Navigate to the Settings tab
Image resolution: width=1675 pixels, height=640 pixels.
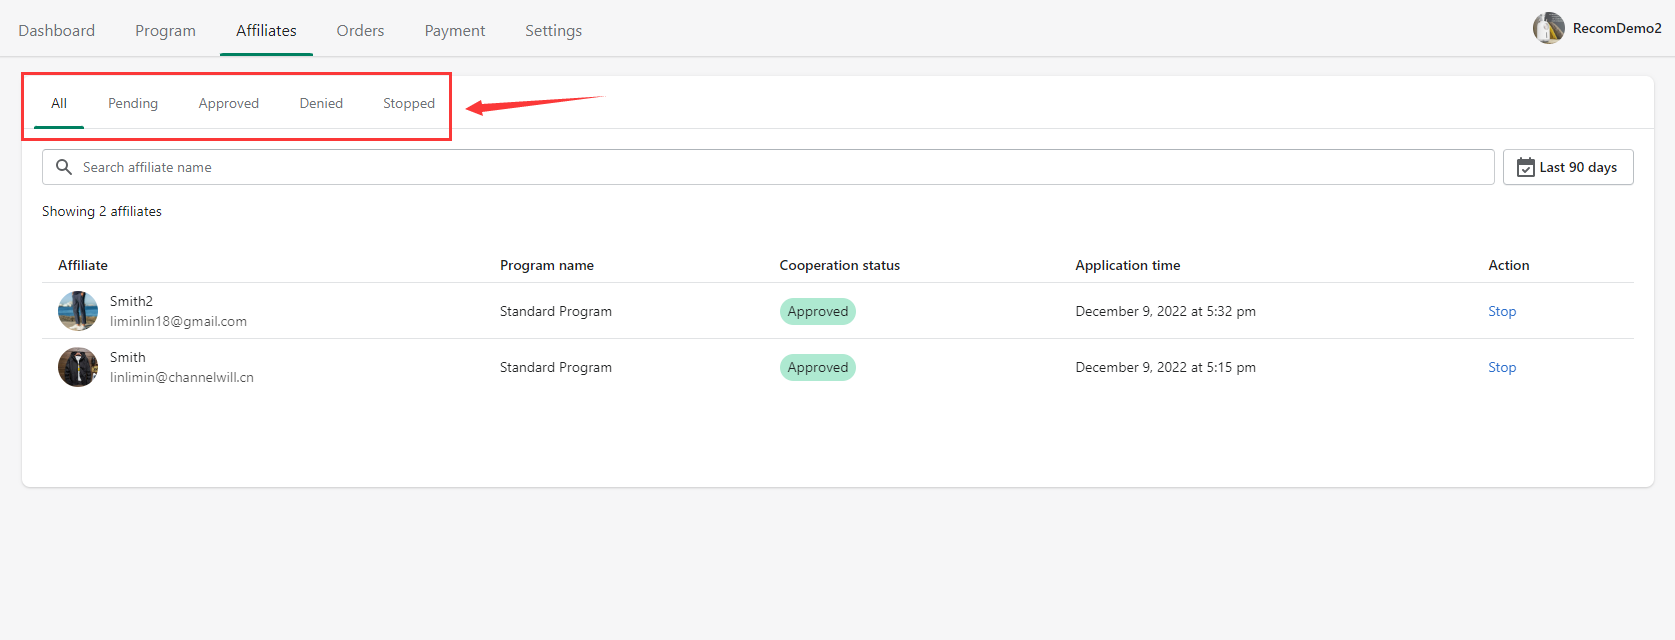tap(553, 30)
